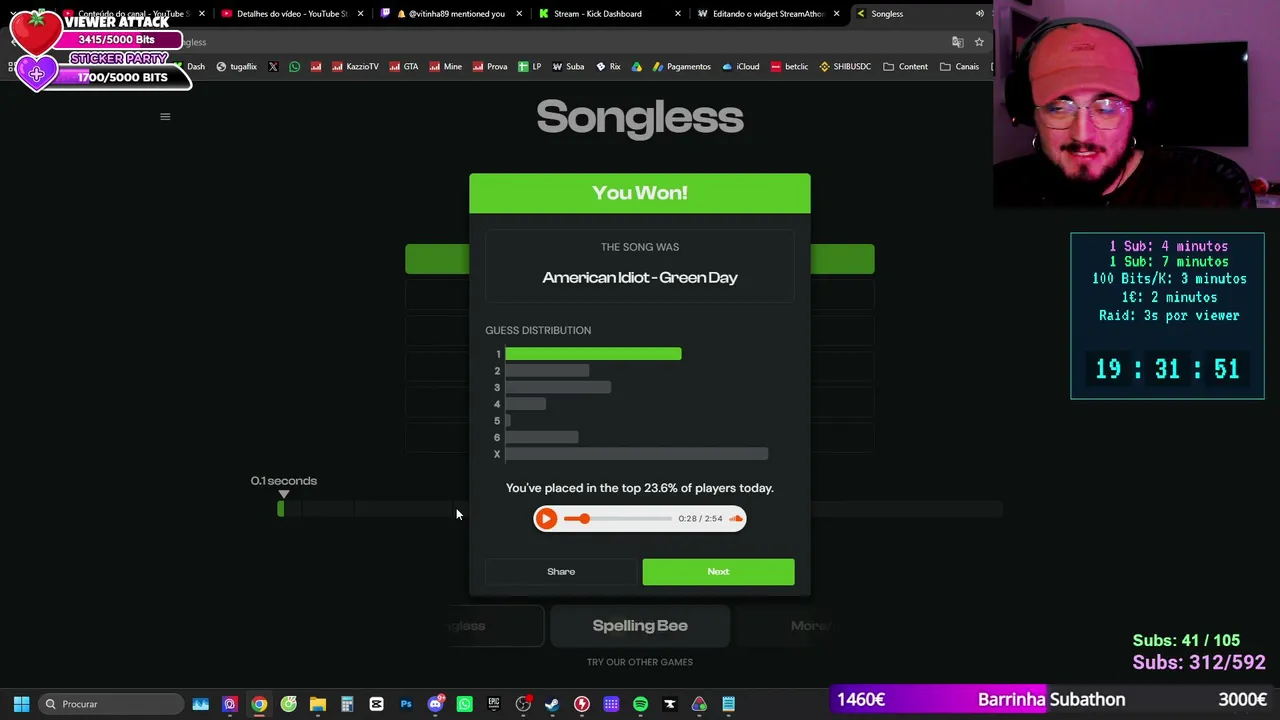Click the GUESS DISTRIBUTION label
This screenshot has width=1280, height=720.
[x=538, y=330]
